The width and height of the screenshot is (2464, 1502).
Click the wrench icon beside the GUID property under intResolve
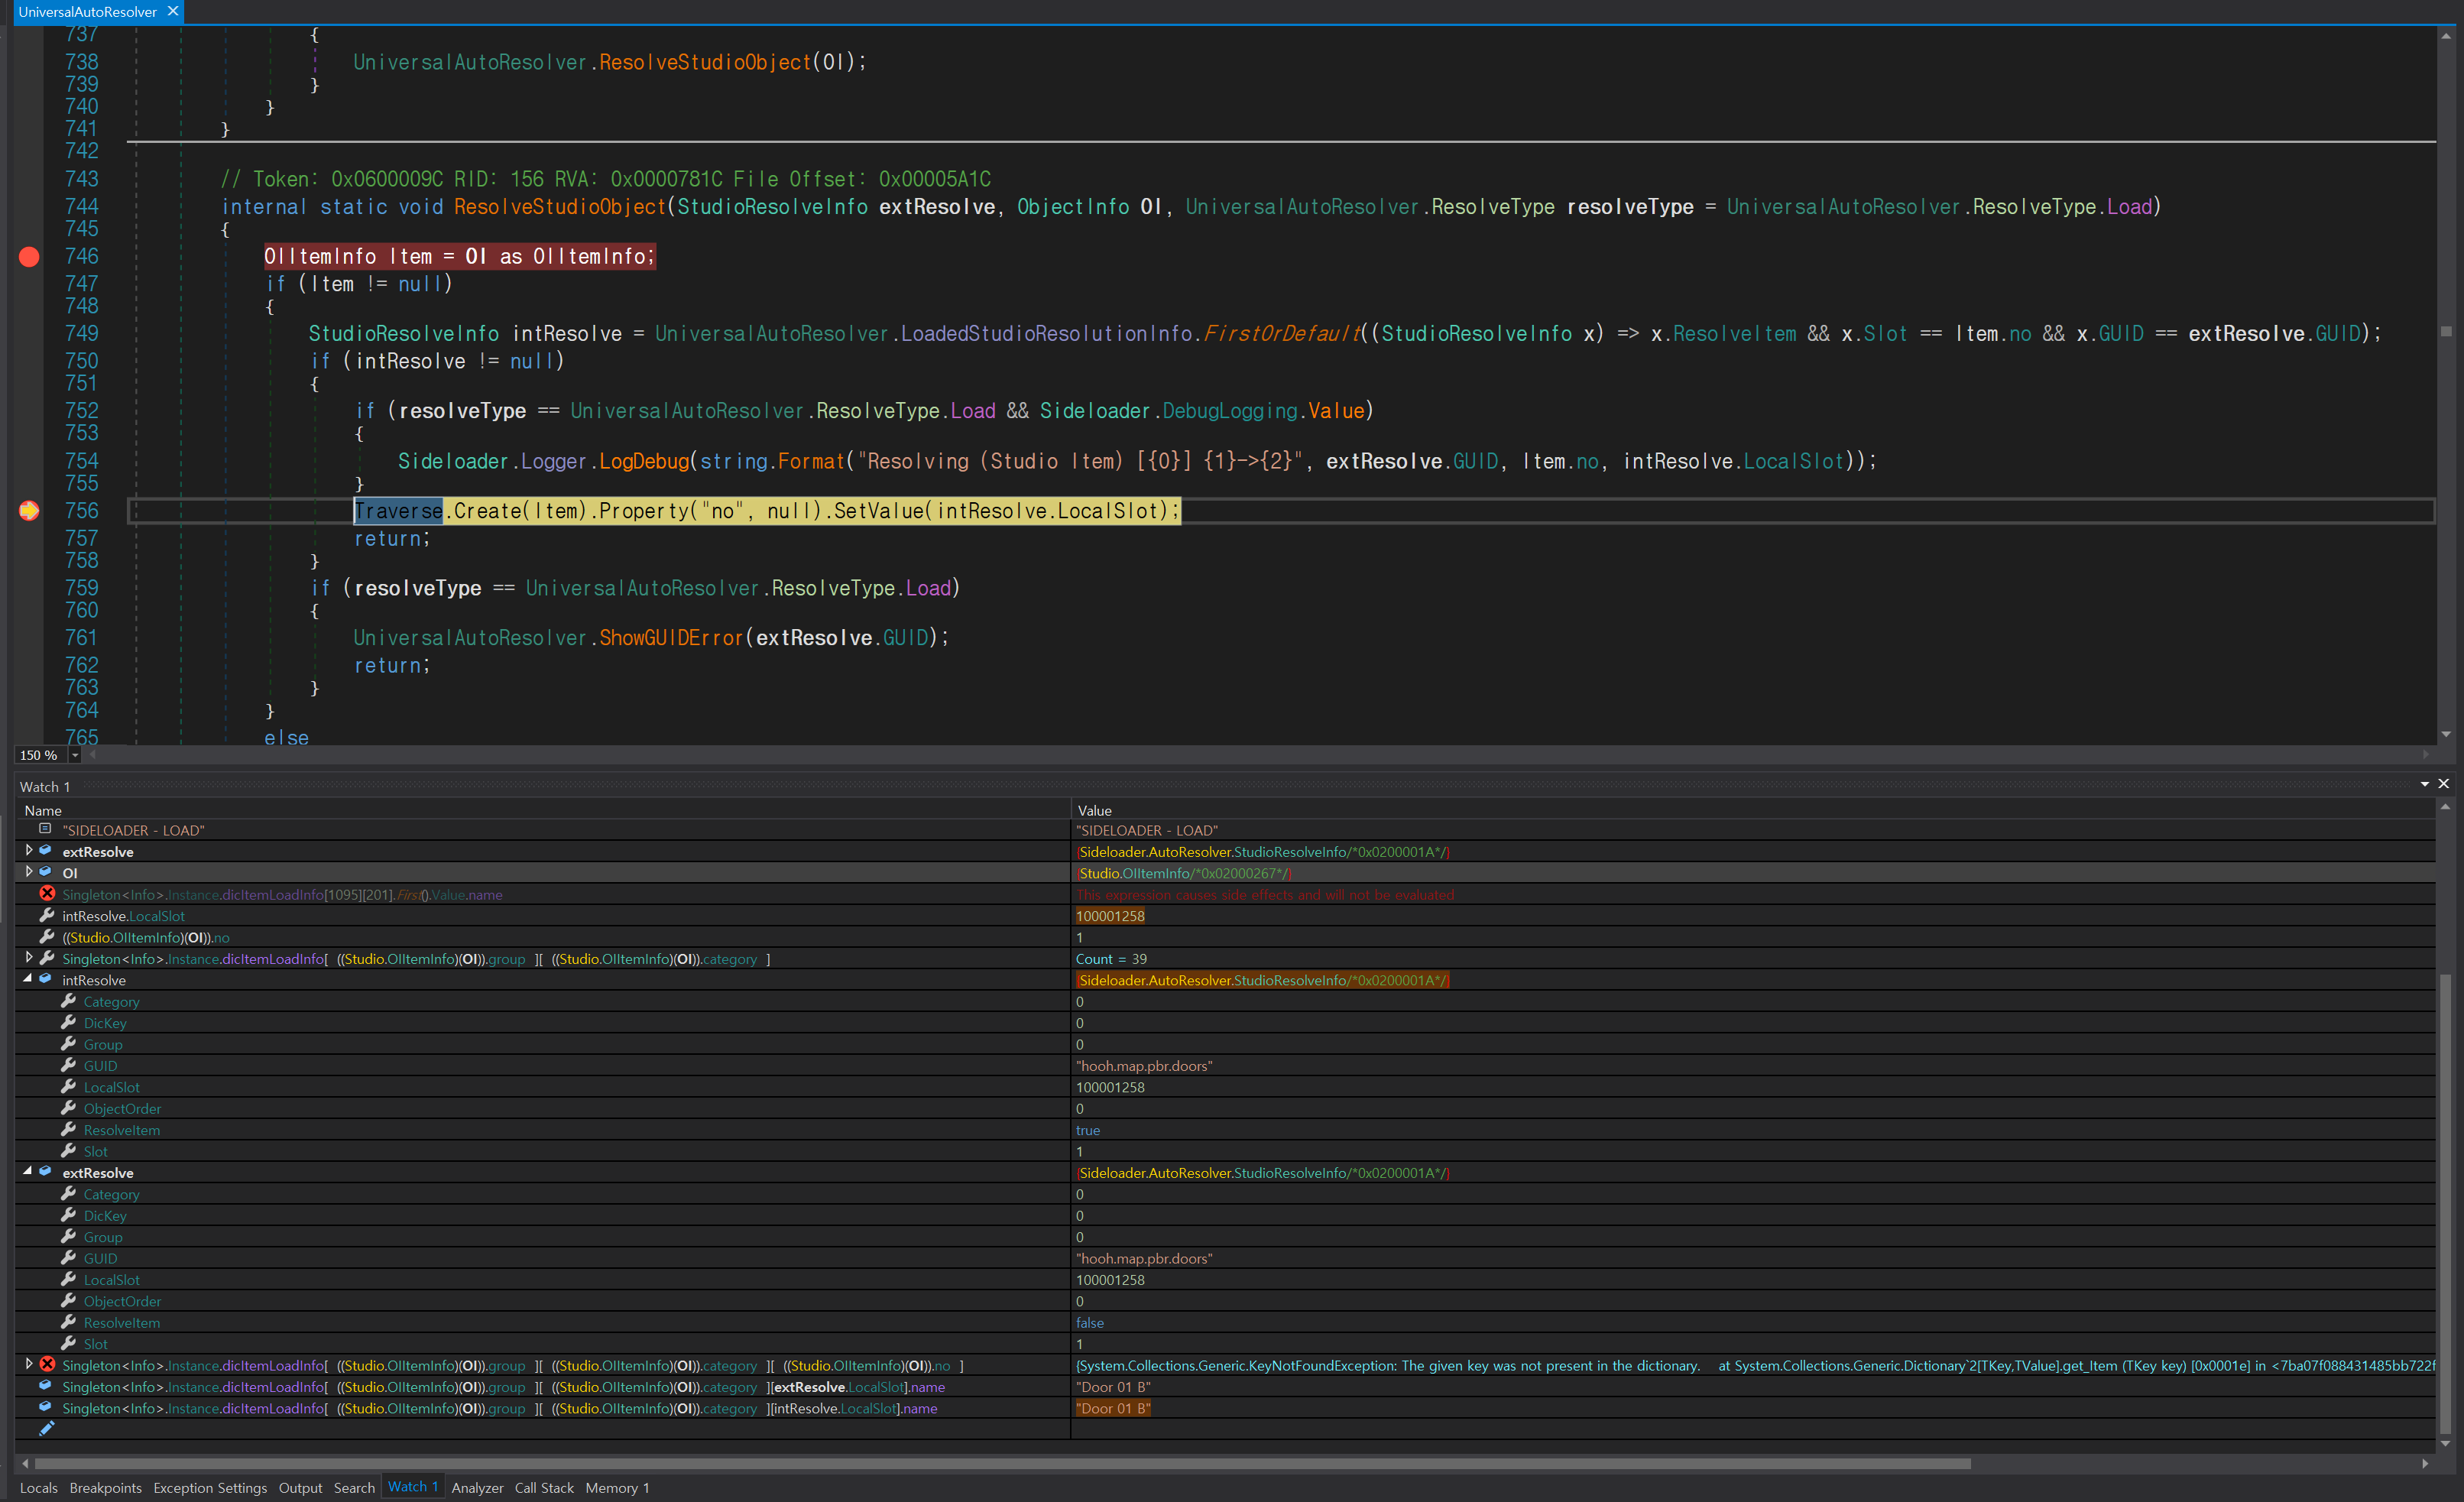[68, 1065]
